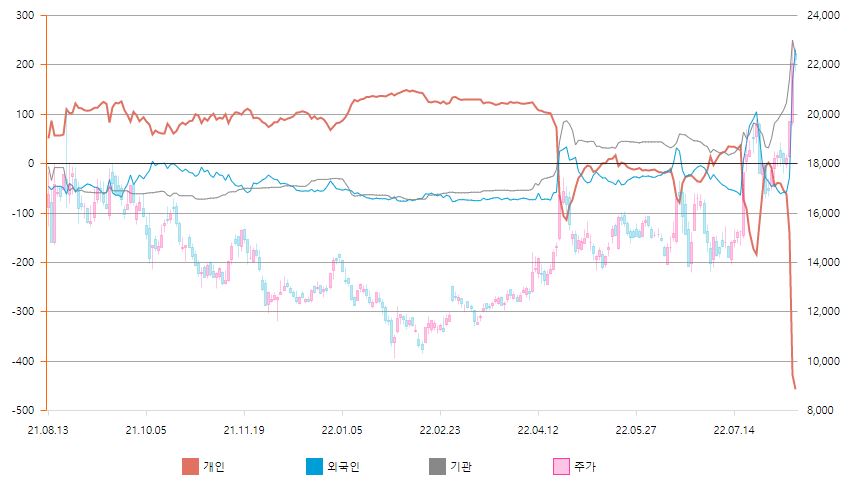Hide the 외국인 series via legend text
Viewport: 860px width, 493px height.
point(342,466)
